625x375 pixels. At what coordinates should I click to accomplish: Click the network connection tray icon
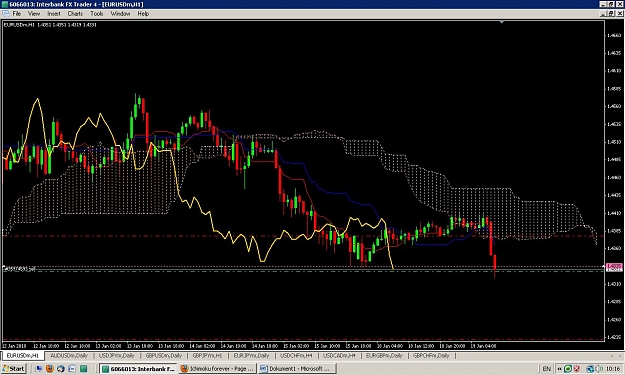point(590,369)
